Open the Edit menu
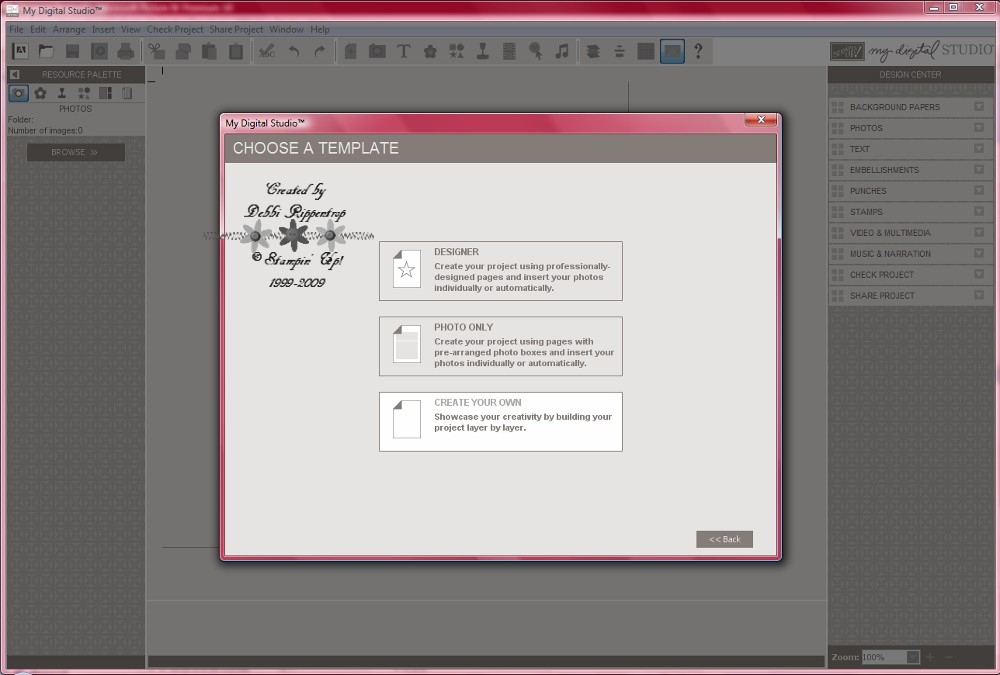This screenshot has height=675, width=1000. 38,29
